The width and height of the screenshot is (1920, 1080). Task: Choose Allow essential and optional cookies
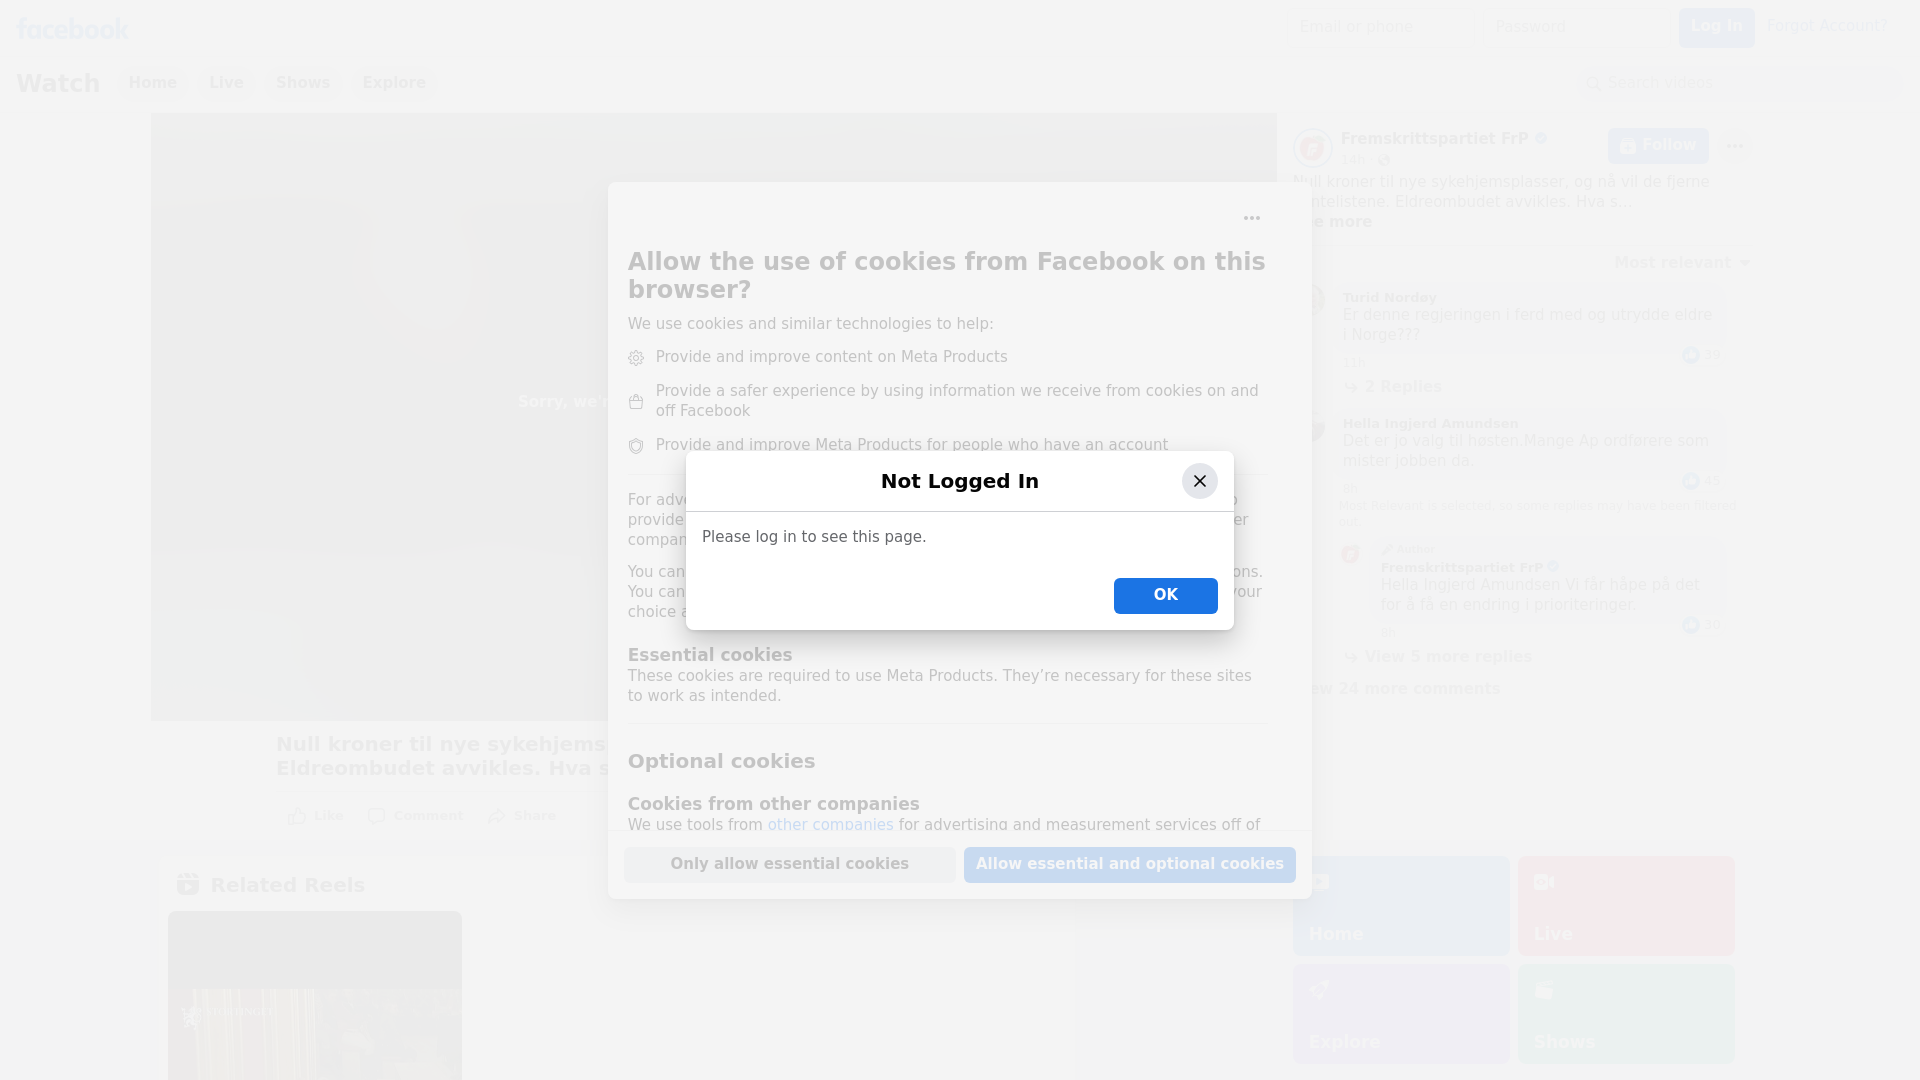(1129, 864)
